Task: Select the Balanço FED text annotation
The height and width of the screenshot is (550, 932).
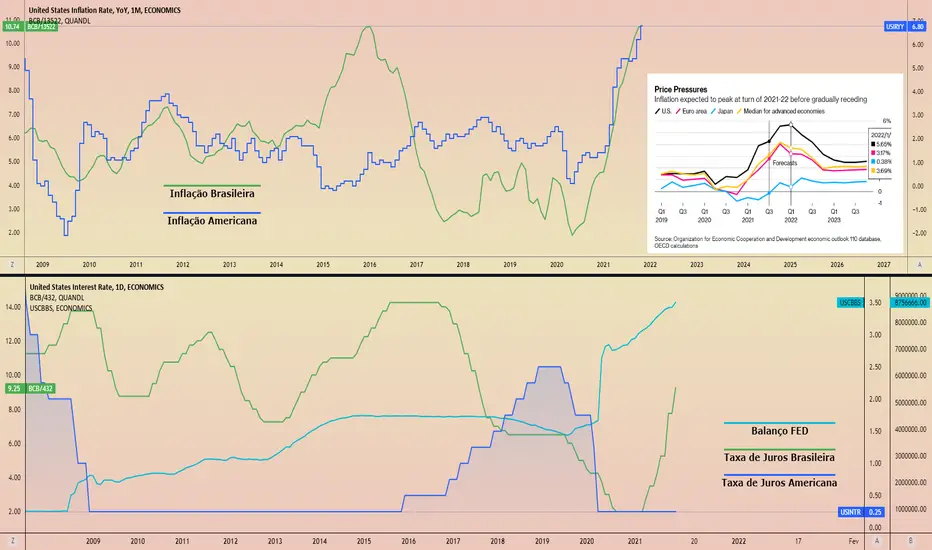Action: (x=779, y=431)
